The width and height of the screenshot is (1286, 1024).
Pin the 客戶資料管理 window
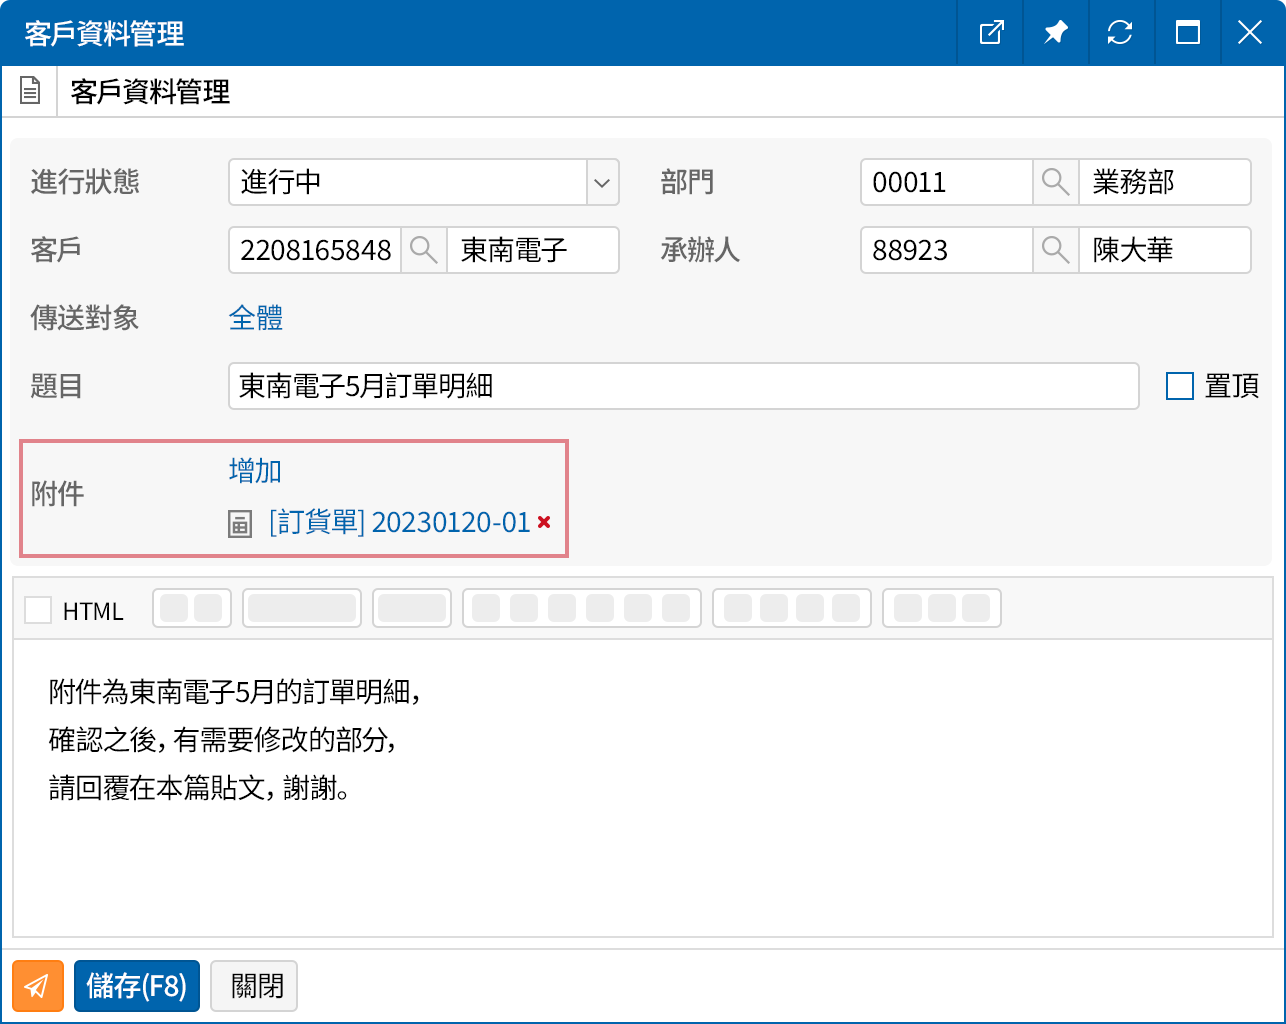(x=1055, y=33)
